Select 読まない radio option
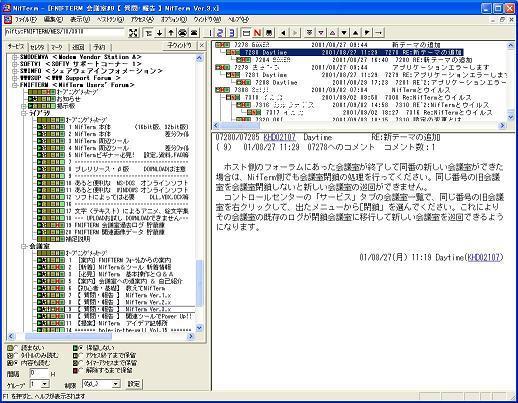 (x=16, y=348)
